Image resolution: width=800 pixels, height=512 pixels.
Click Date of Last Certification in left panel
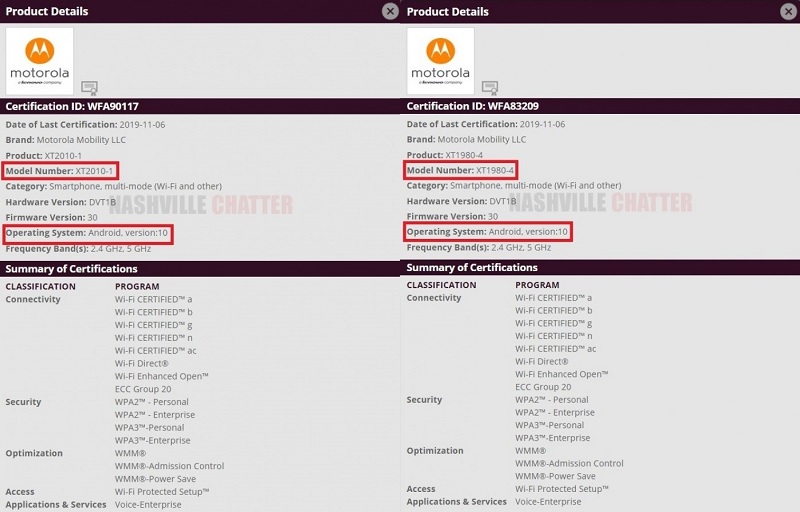[x=85, y=124]
